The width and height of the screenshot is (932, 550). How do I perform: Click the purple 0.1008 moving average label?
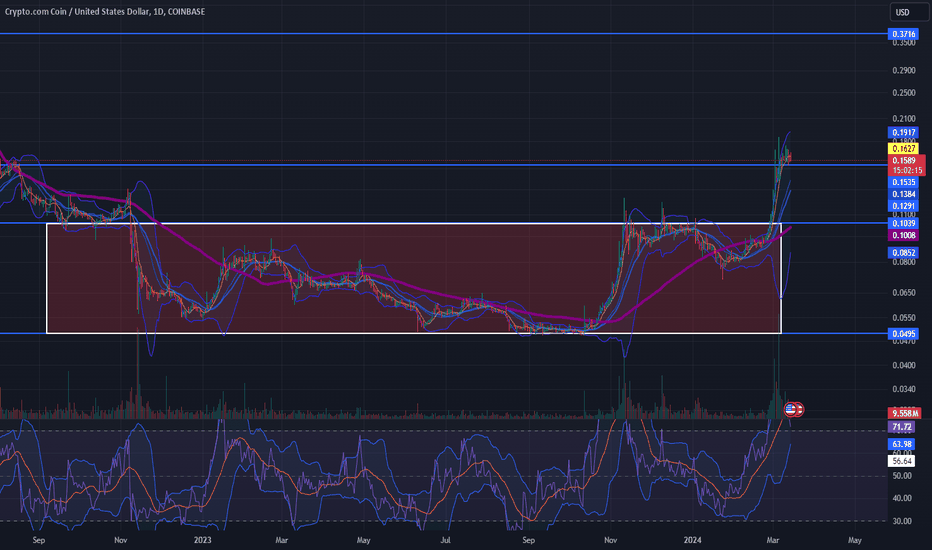click(x=903, y=235)
